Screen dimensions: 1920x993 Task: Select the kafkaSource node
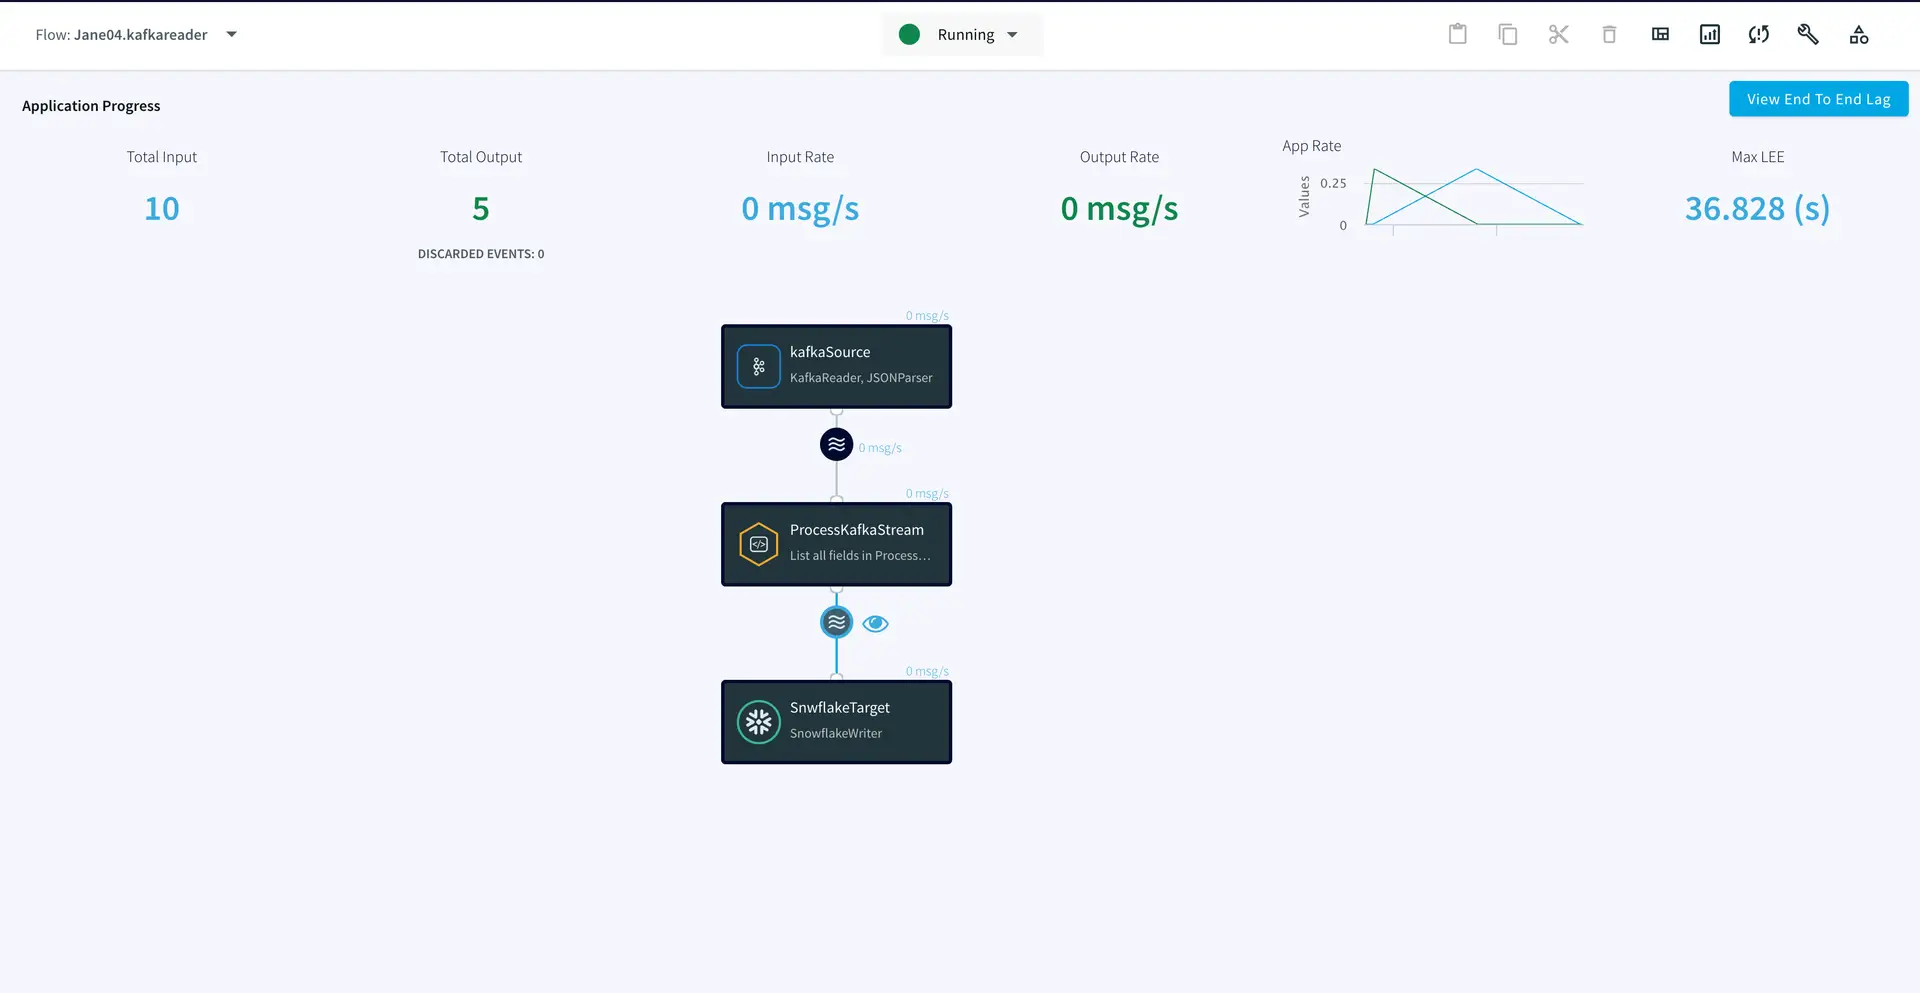tap(836, 366)
